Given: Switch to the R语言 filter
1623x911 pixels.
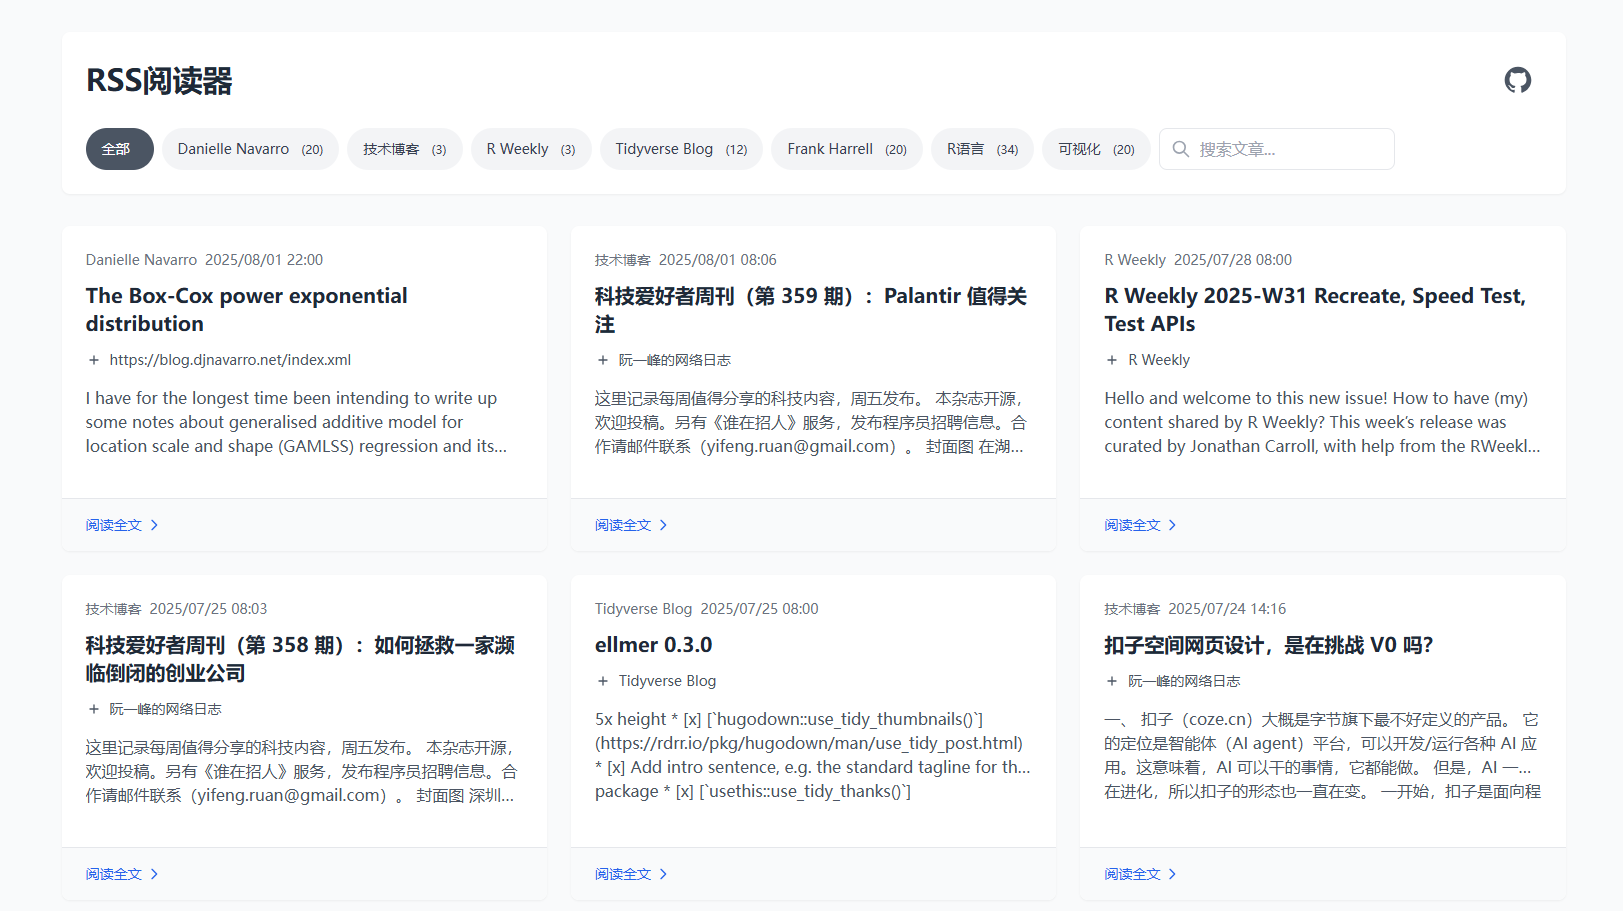Looking at the screenshot, I should [982, 149].
